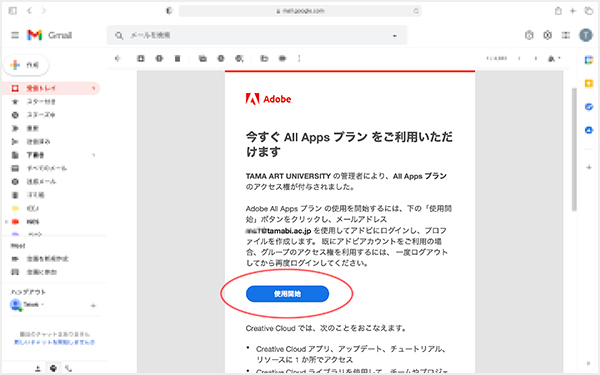Click the Gmail logo
Image resolution: width=600 pixels, height=375 pixels.
[x=49, y=35]
